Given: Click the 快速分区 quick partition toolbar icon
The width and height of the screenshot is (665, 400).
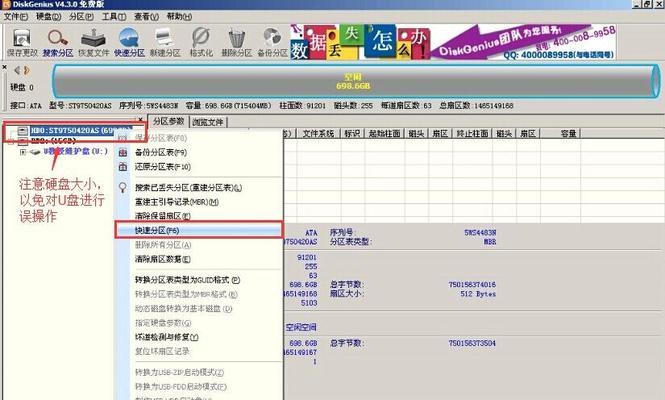Looking at the screenshot, I should 129,42.
